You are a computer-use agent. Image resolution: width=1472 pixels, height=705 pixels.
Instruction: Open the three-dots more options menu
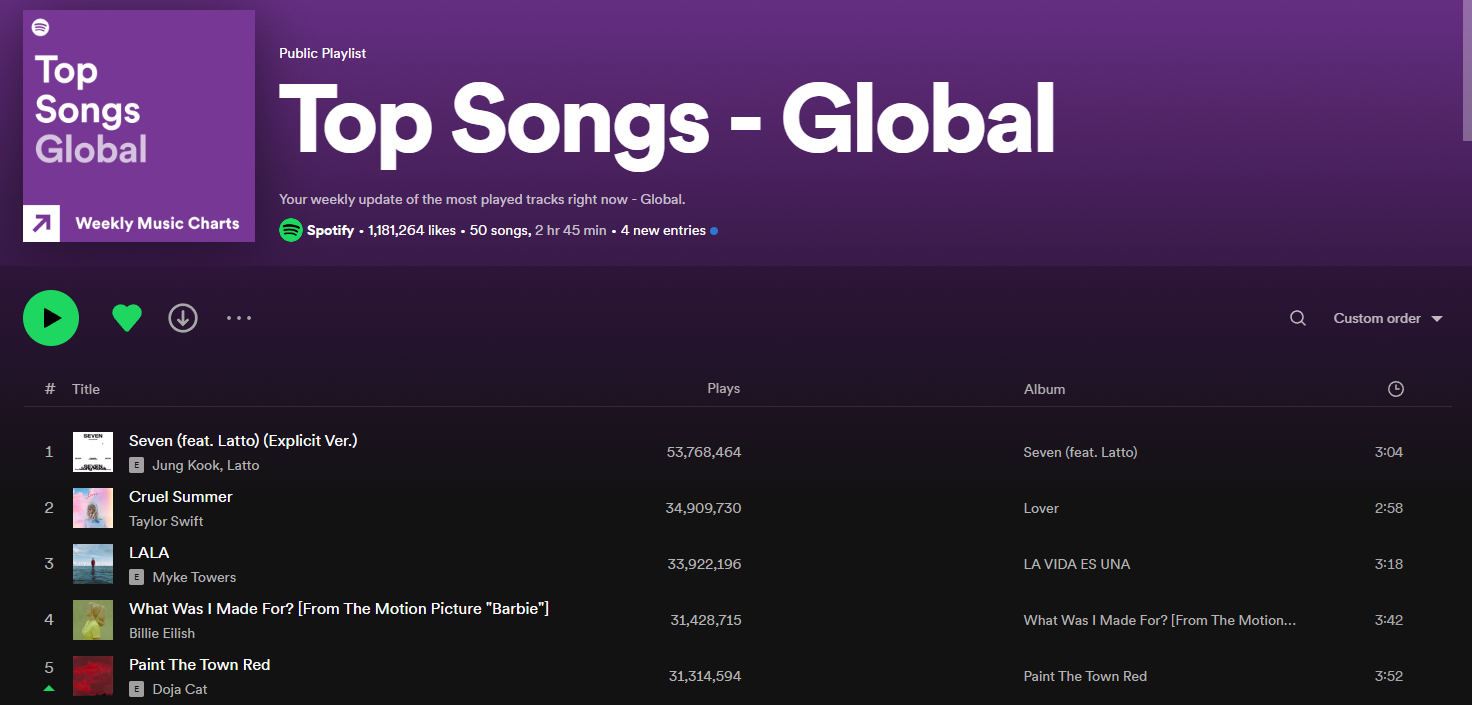[239, 318]
